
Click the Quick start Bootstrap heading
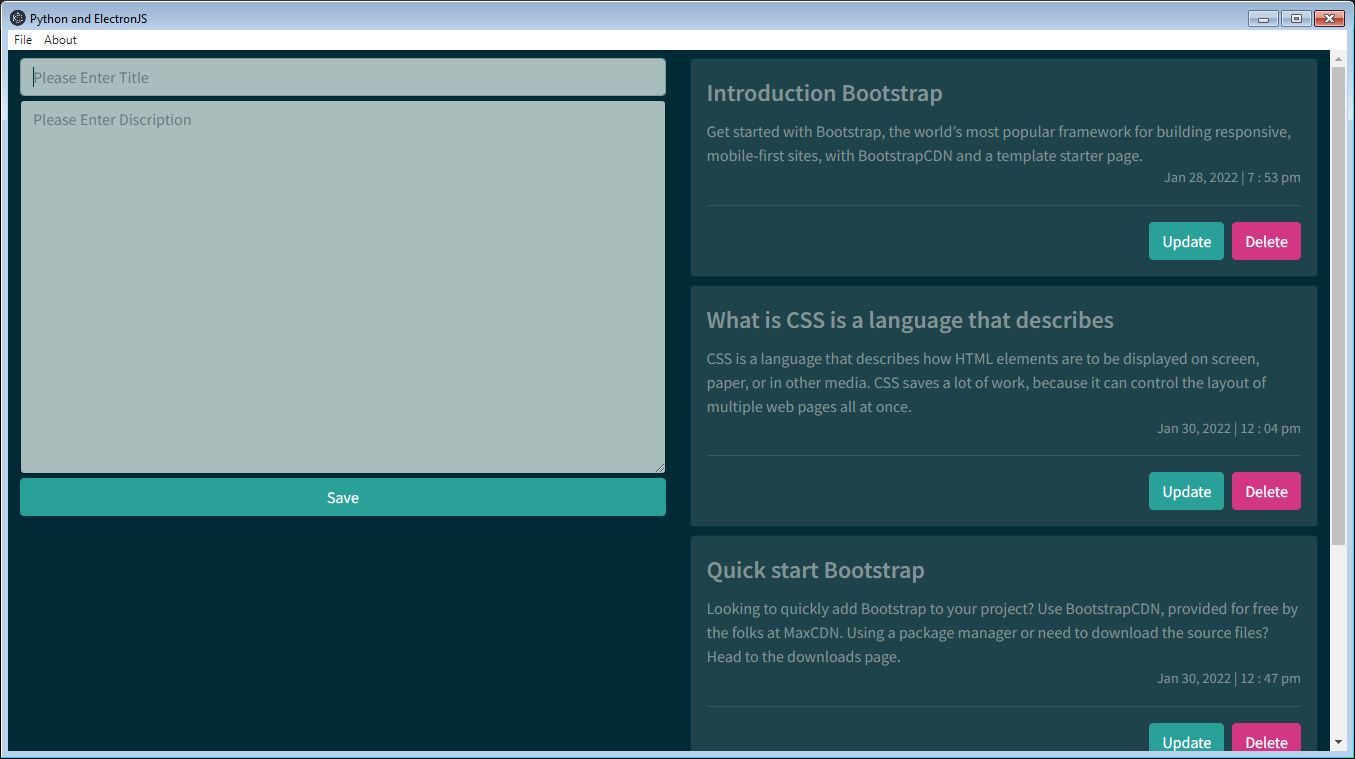(815, 570)
